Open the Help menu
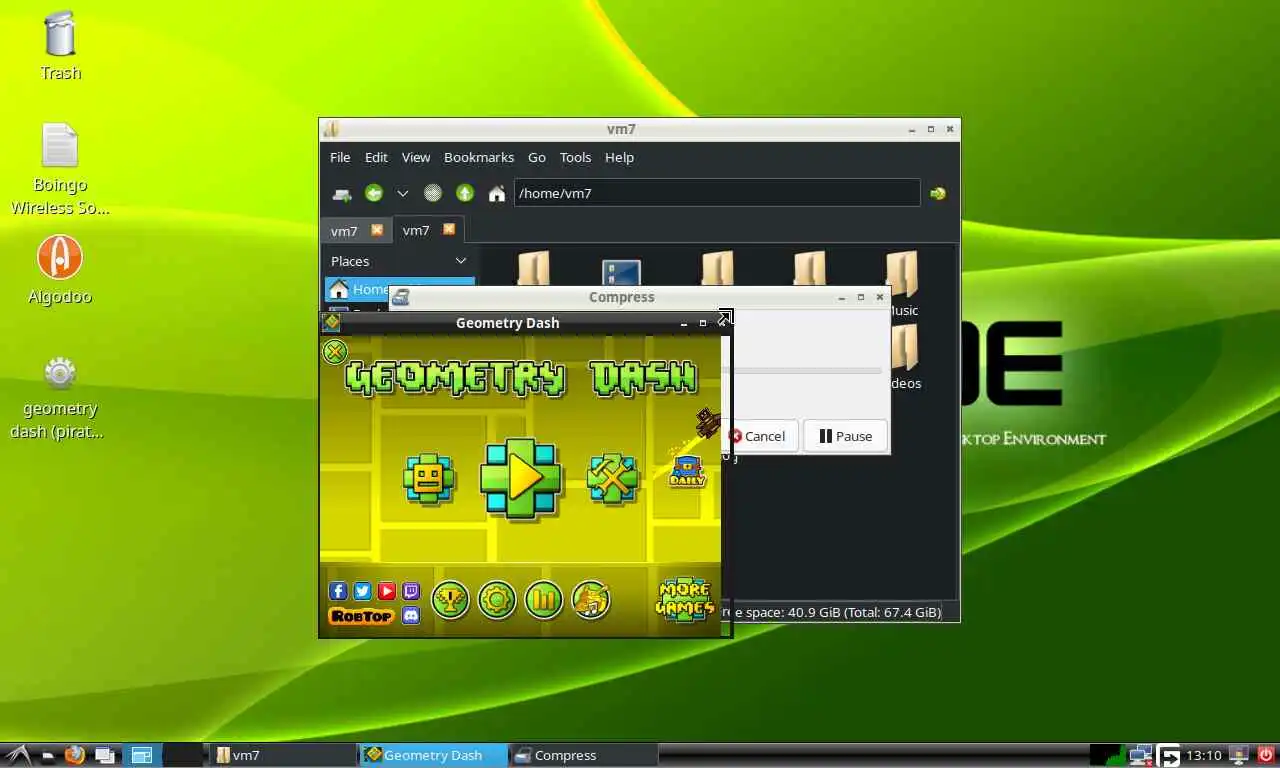 pos(619,157)
